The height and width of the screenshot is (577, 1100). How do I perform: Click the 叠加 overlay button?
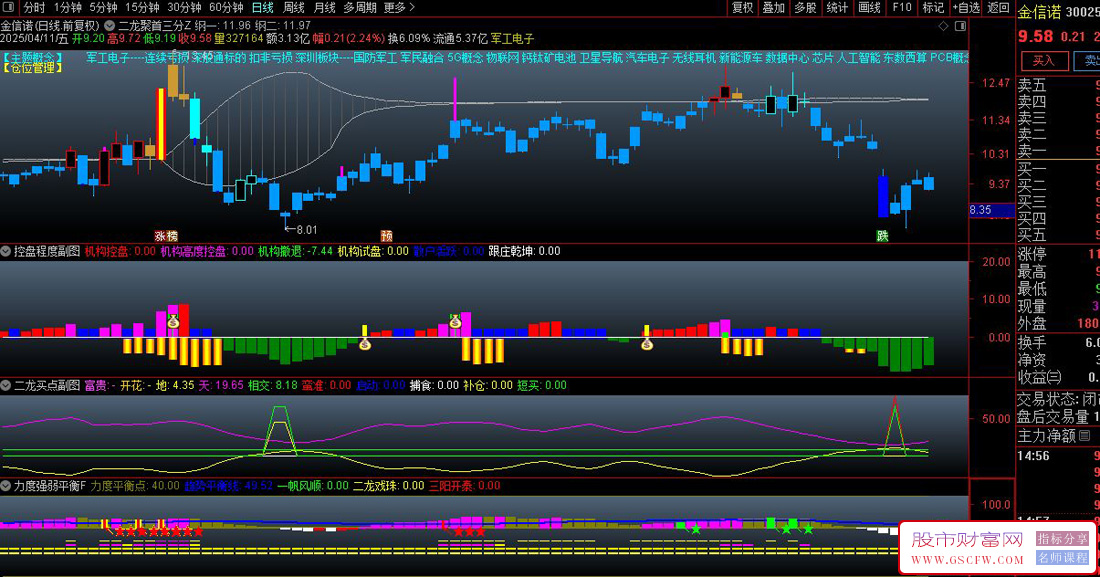point(774,8)
